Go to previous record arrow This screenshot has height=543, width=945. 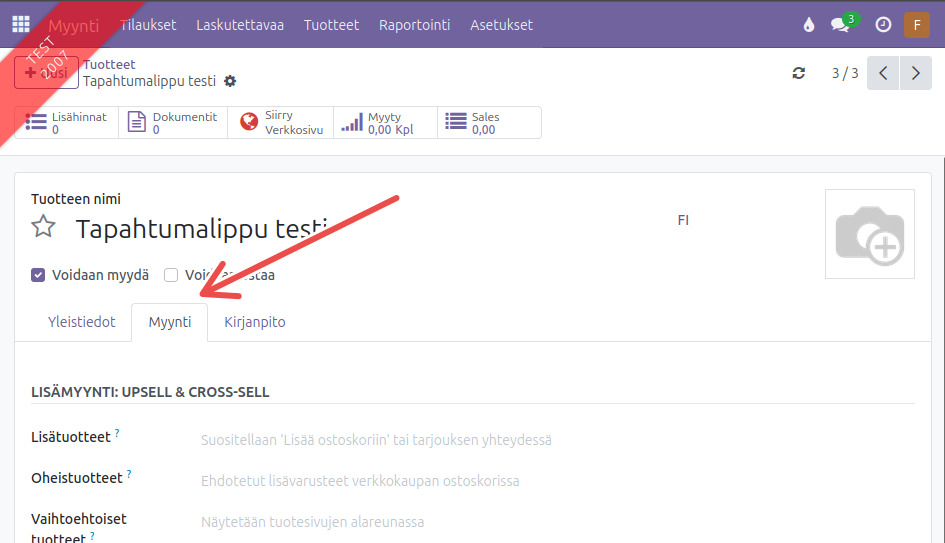pyautogui.click(x=883, y=73)
